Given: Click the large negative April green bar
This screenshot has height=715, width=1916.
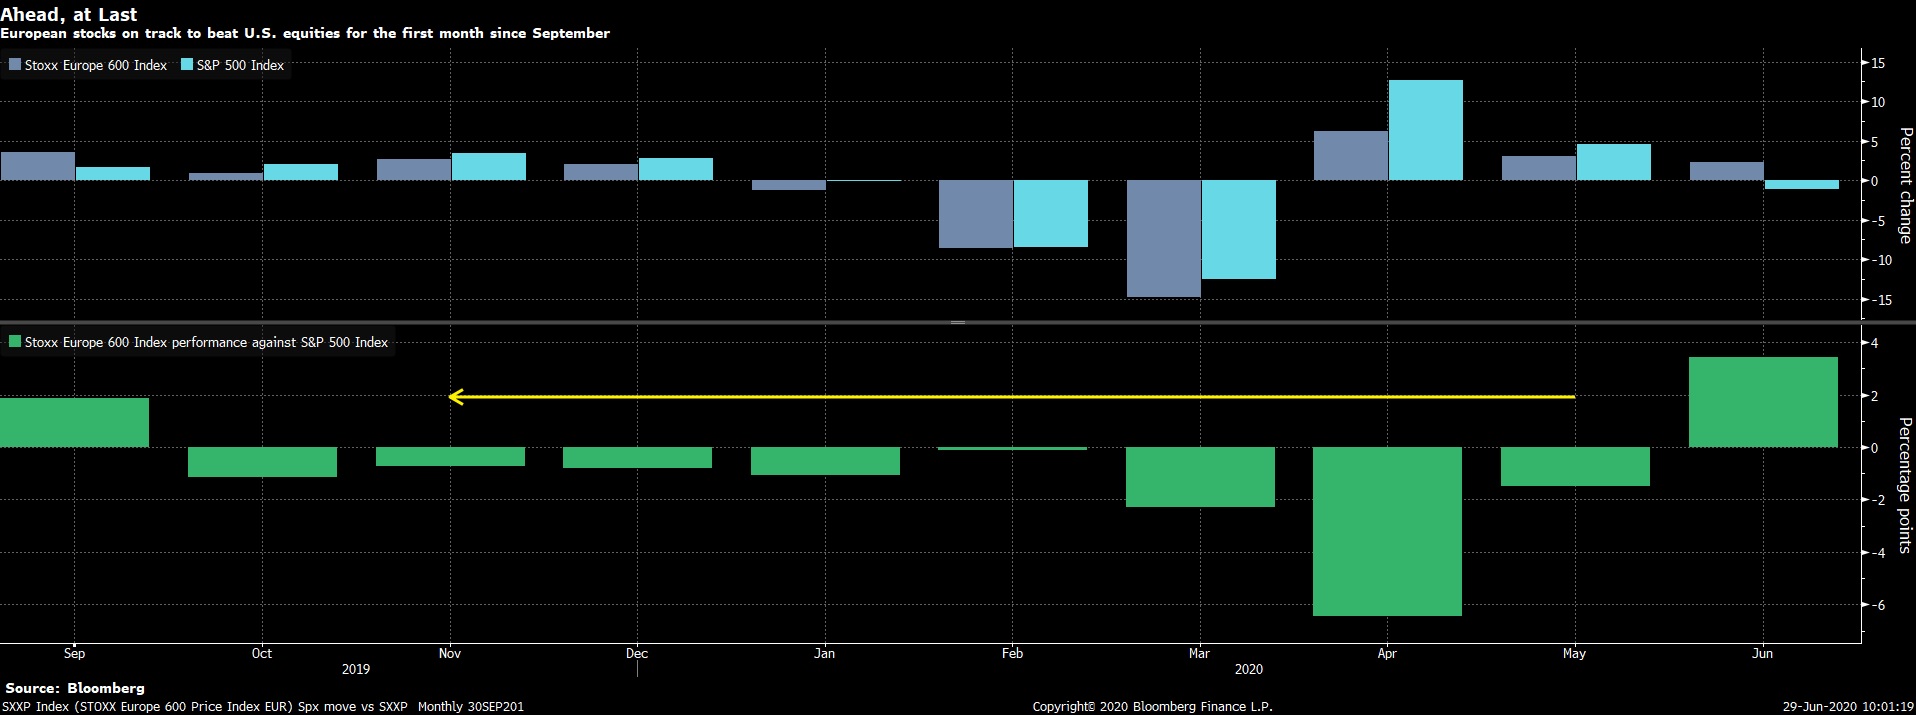Looking at the screenshot, I should tap(1387, 530).
